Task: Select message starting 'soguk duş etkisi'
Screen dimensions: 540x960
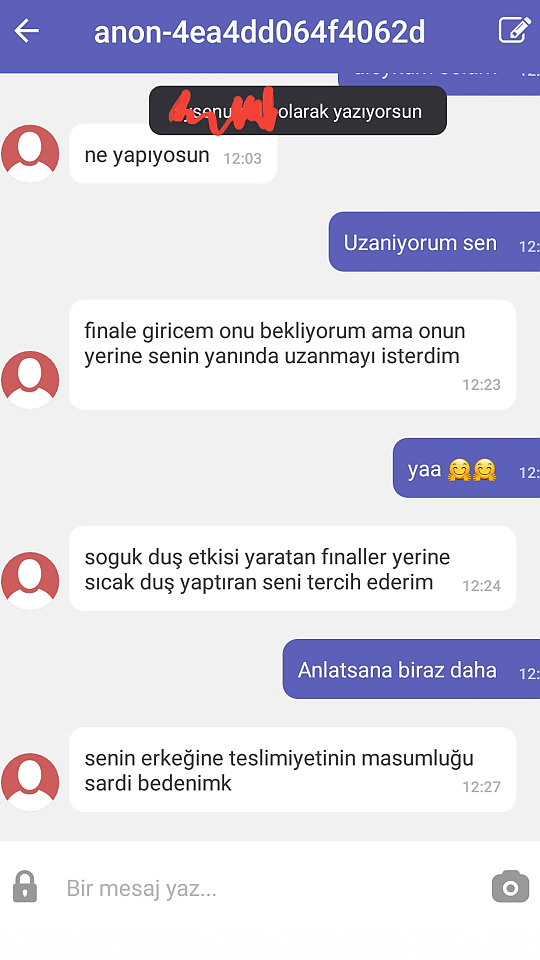Action: point(293,568)
